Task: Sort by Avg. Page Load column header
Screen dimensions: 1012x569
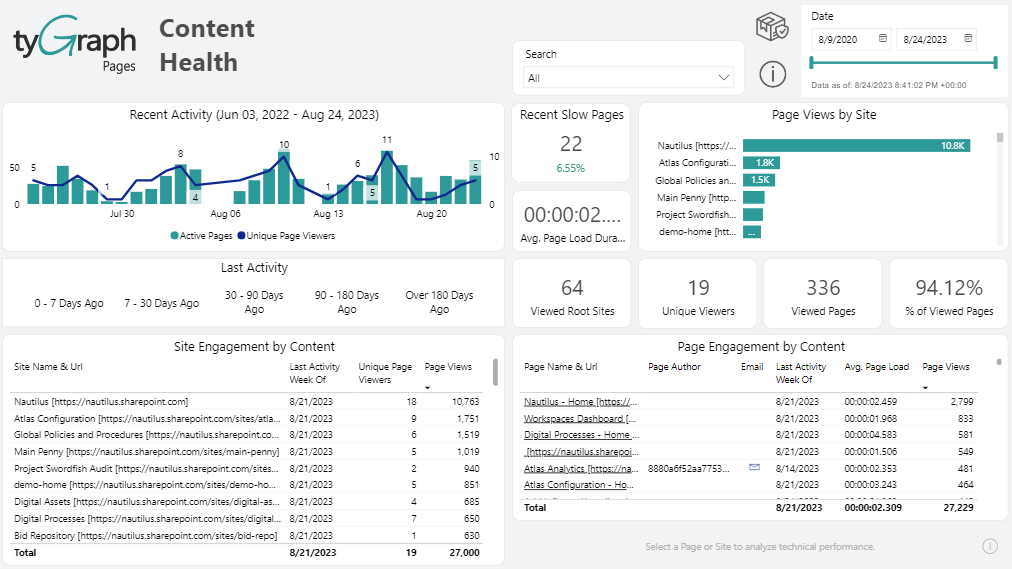Action: [x=876, y=366]
